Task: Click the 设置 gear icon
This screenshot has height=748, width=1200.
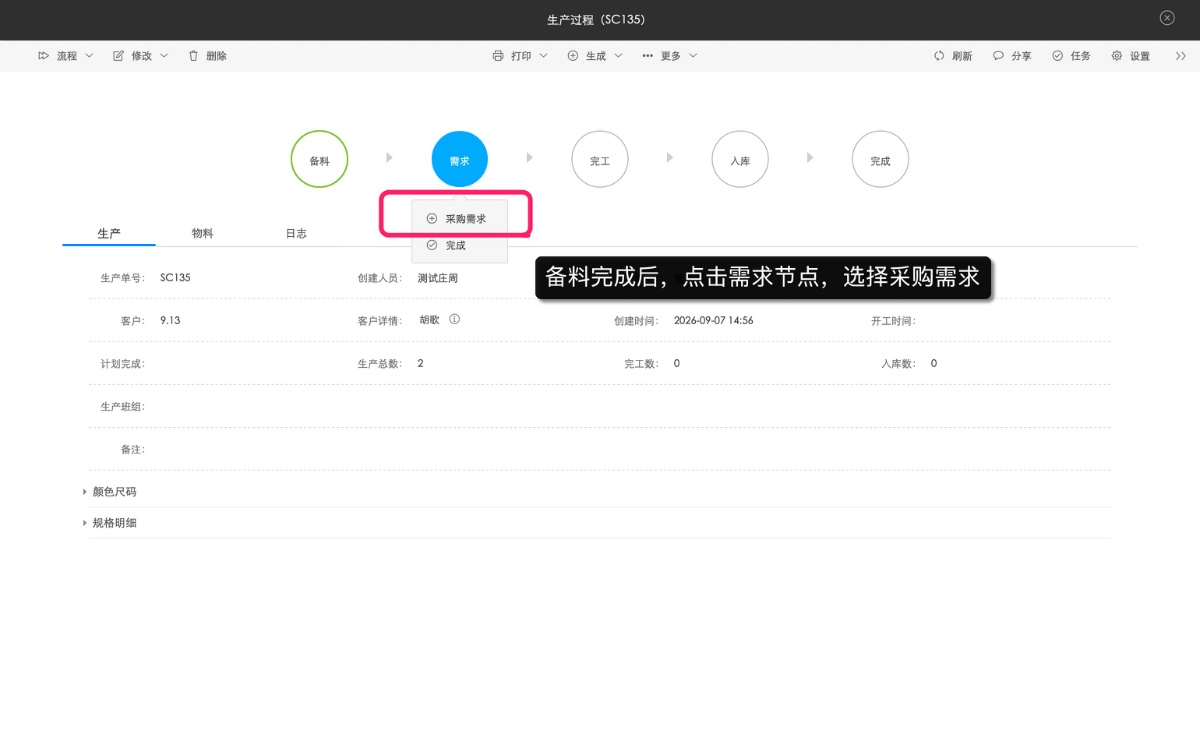Action: point(1117,56)
